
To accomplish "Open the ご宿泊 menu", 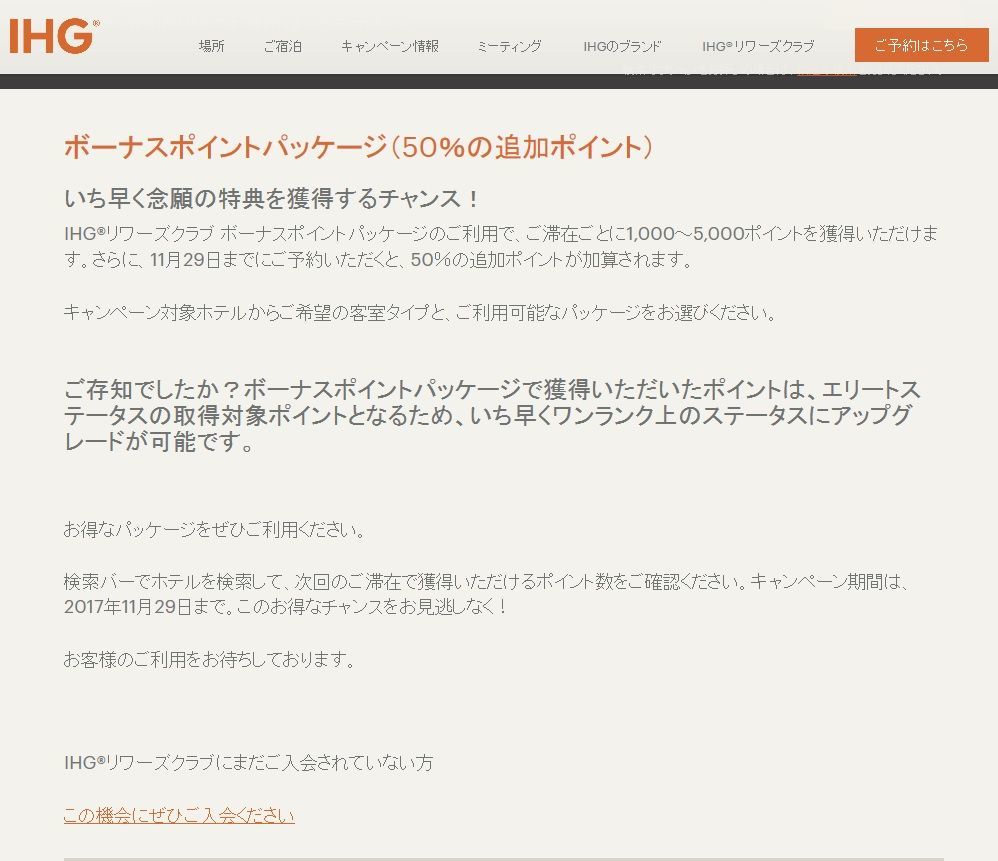I will pos(283,46).
